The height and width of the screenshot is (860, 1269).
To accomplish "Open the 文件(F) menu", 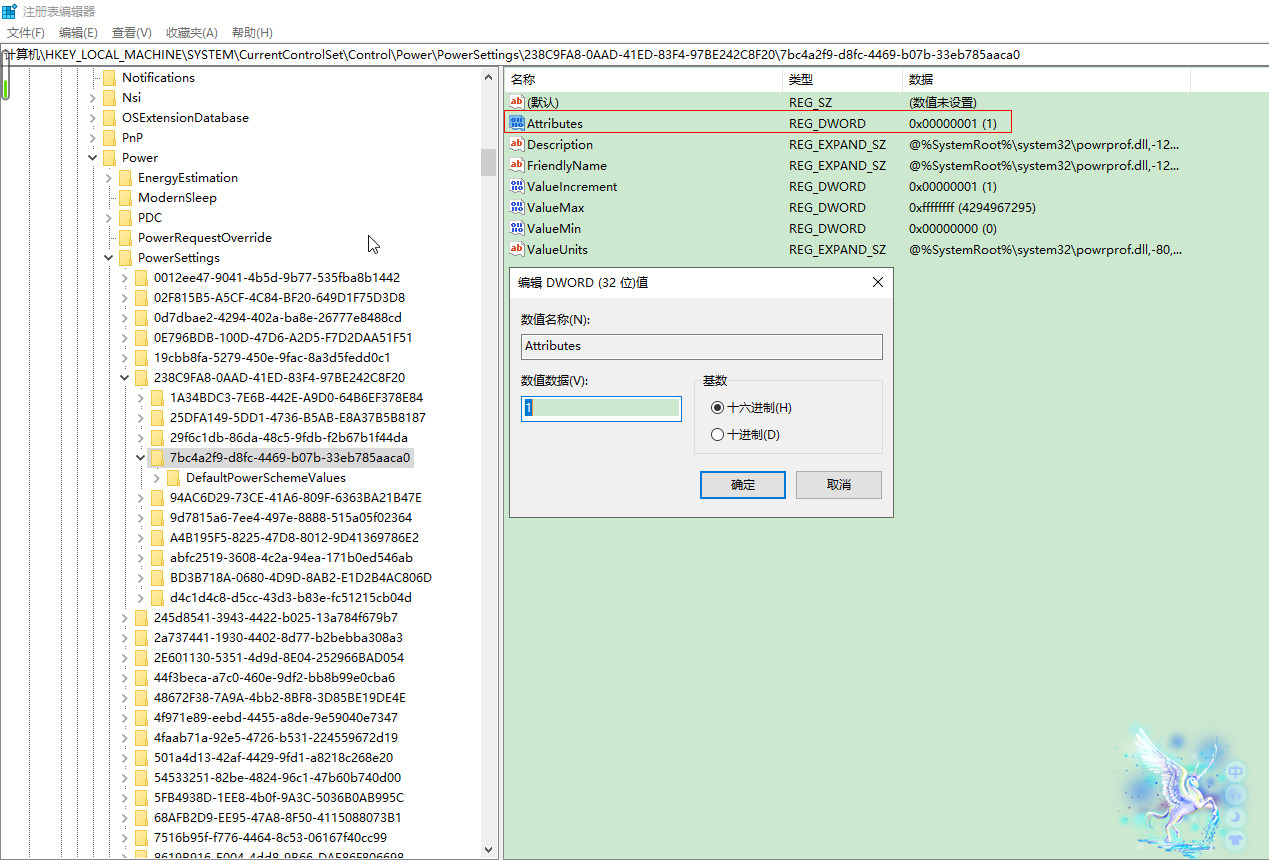I will click(26, 33).
